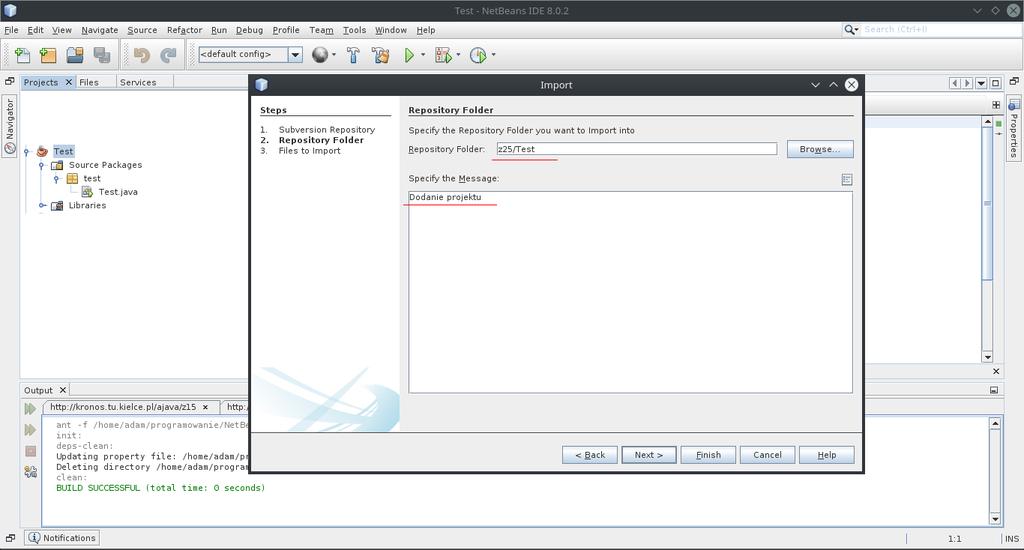Open the Navigator side panel

(9, 126)
